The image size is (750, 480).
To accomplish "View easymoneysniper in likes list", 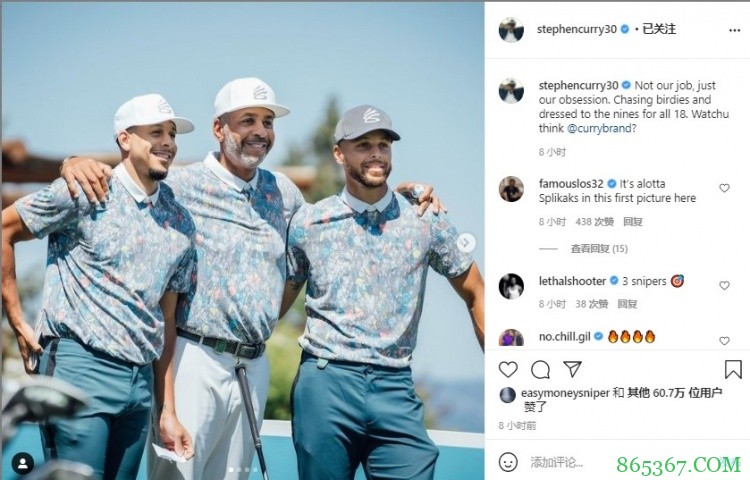I will coord(565,393).
